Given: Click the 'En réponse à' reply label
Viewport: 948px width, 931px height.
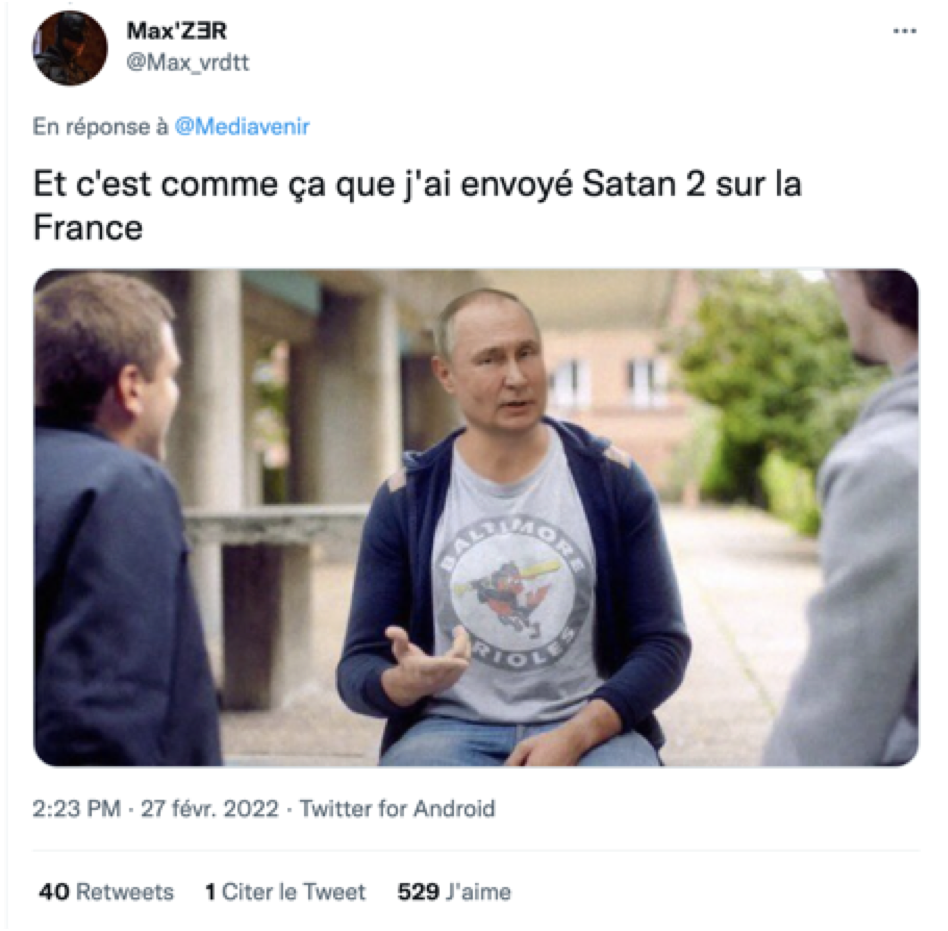Looking at the screenshot, I should click(x=100, y=126).
